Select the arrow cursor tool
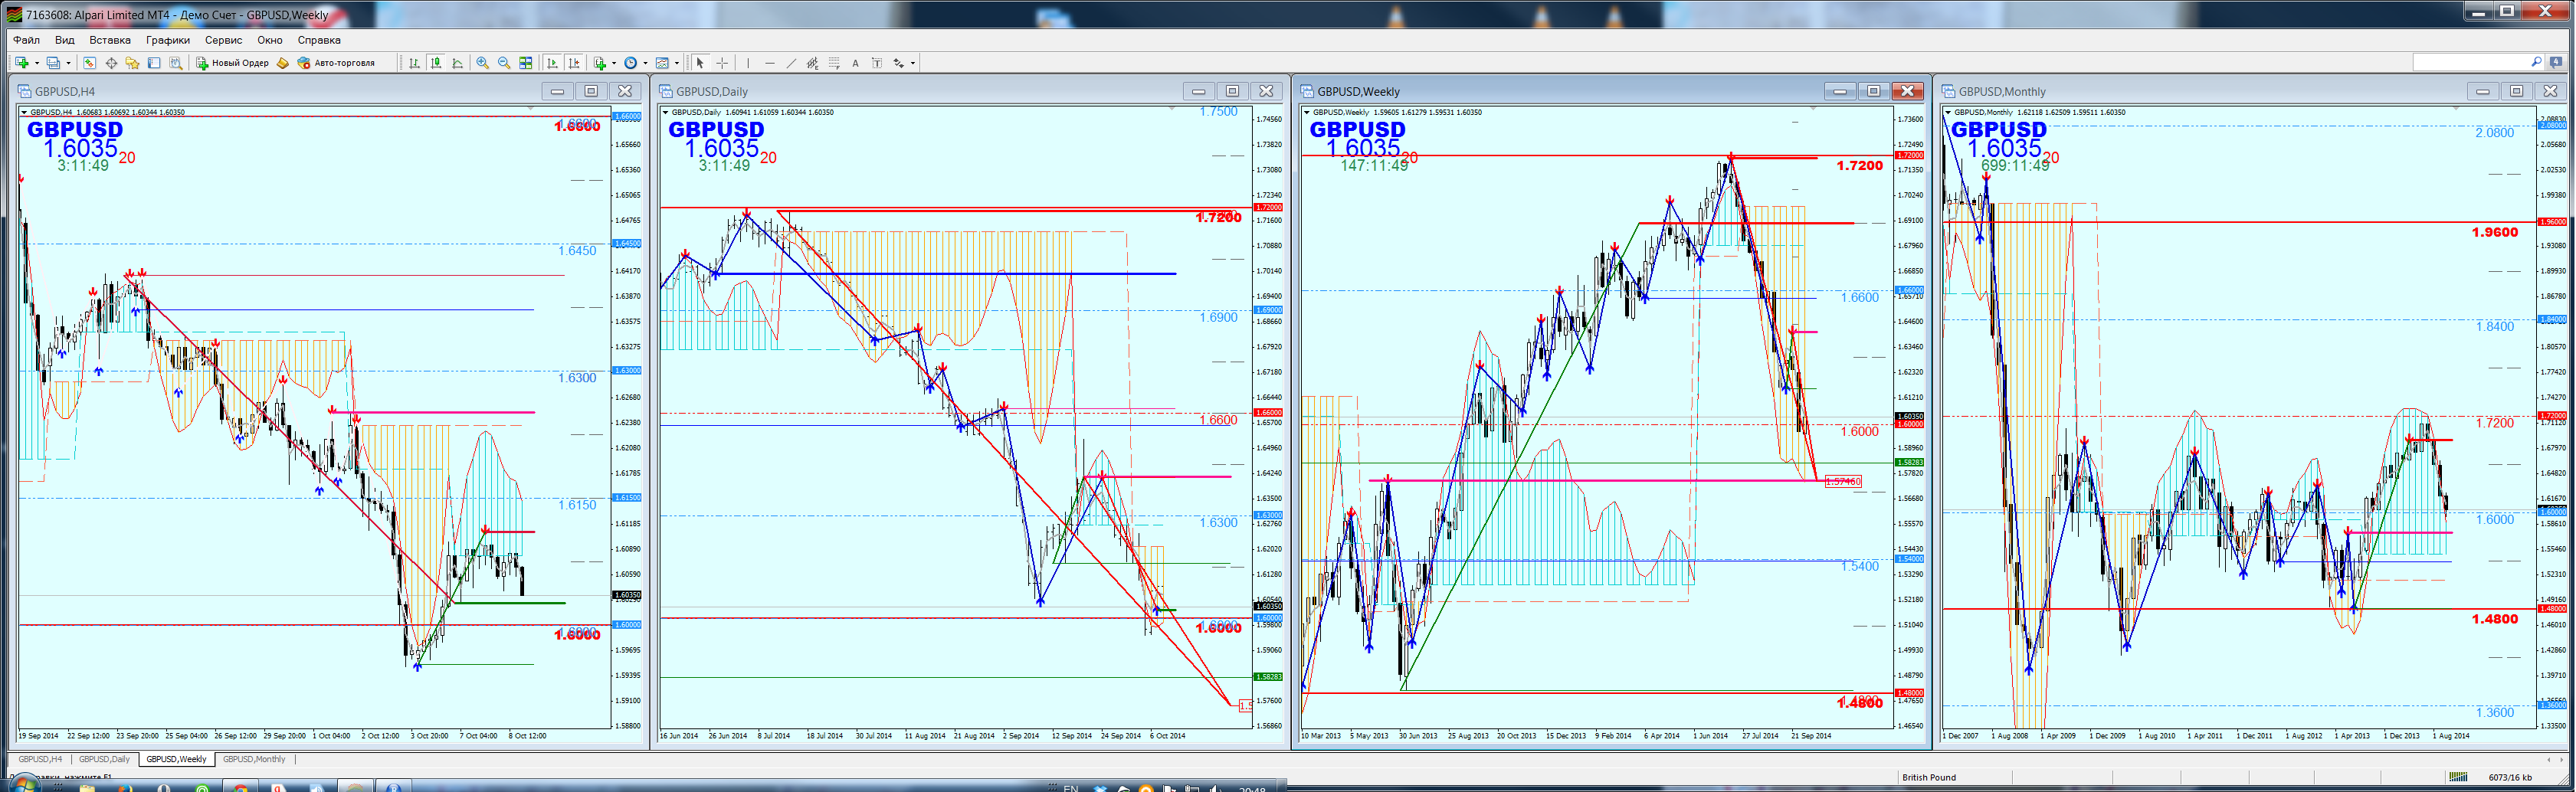Image resolution: width=2576 pixels, height=792 pixels. 701,63
